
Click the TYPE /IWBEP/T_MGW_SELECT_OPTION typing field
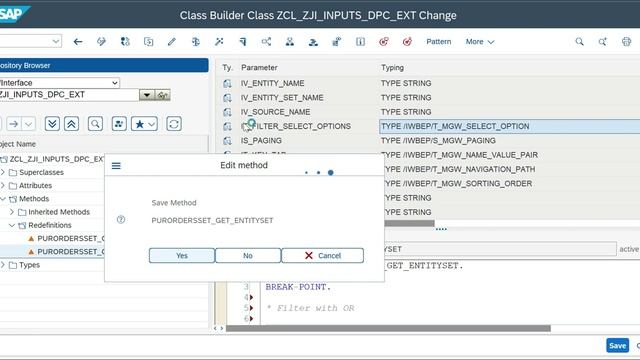click(509, 126)
